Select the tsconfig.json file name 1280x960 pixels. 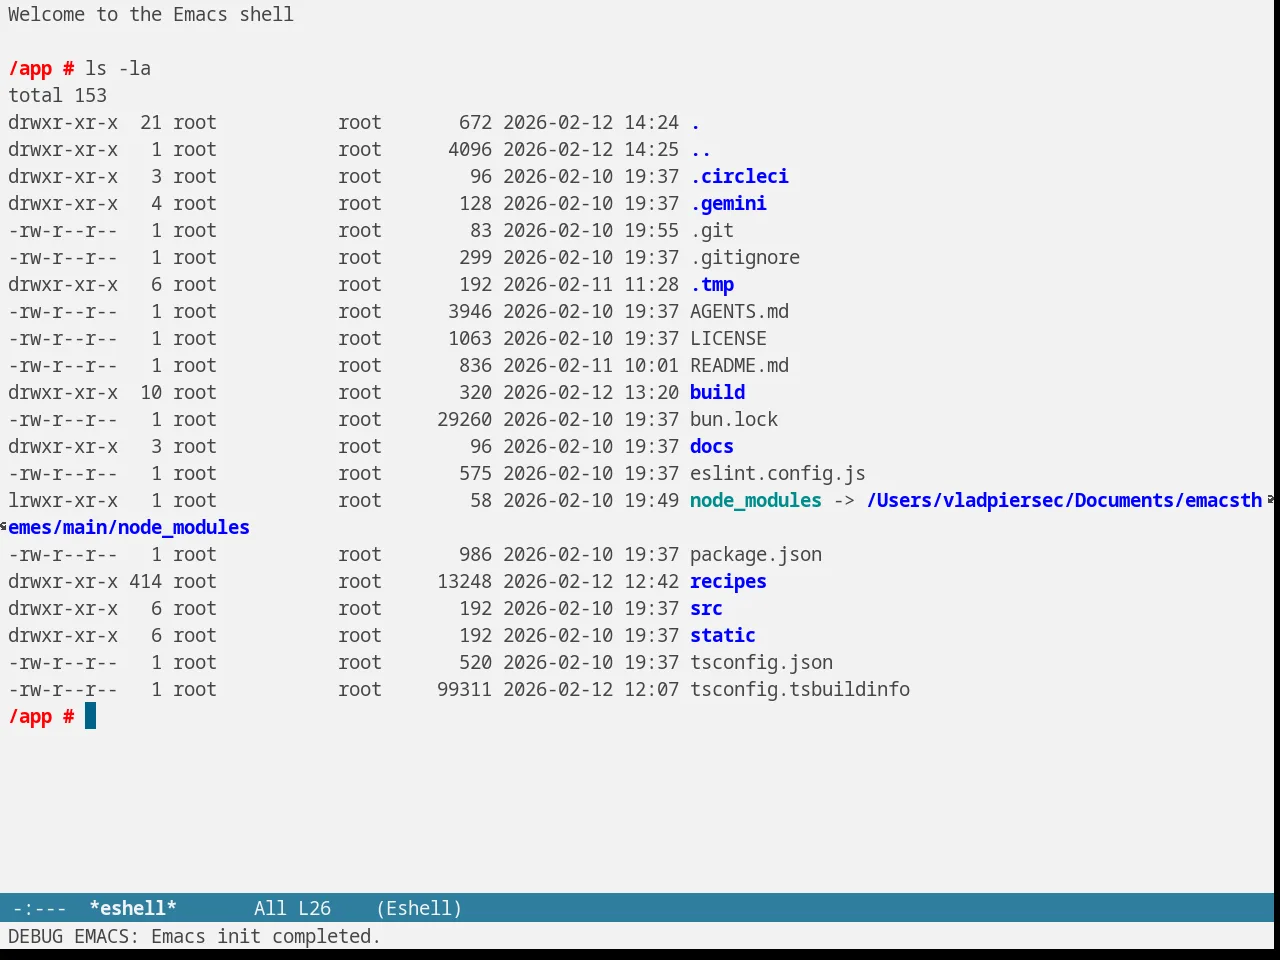761,663
